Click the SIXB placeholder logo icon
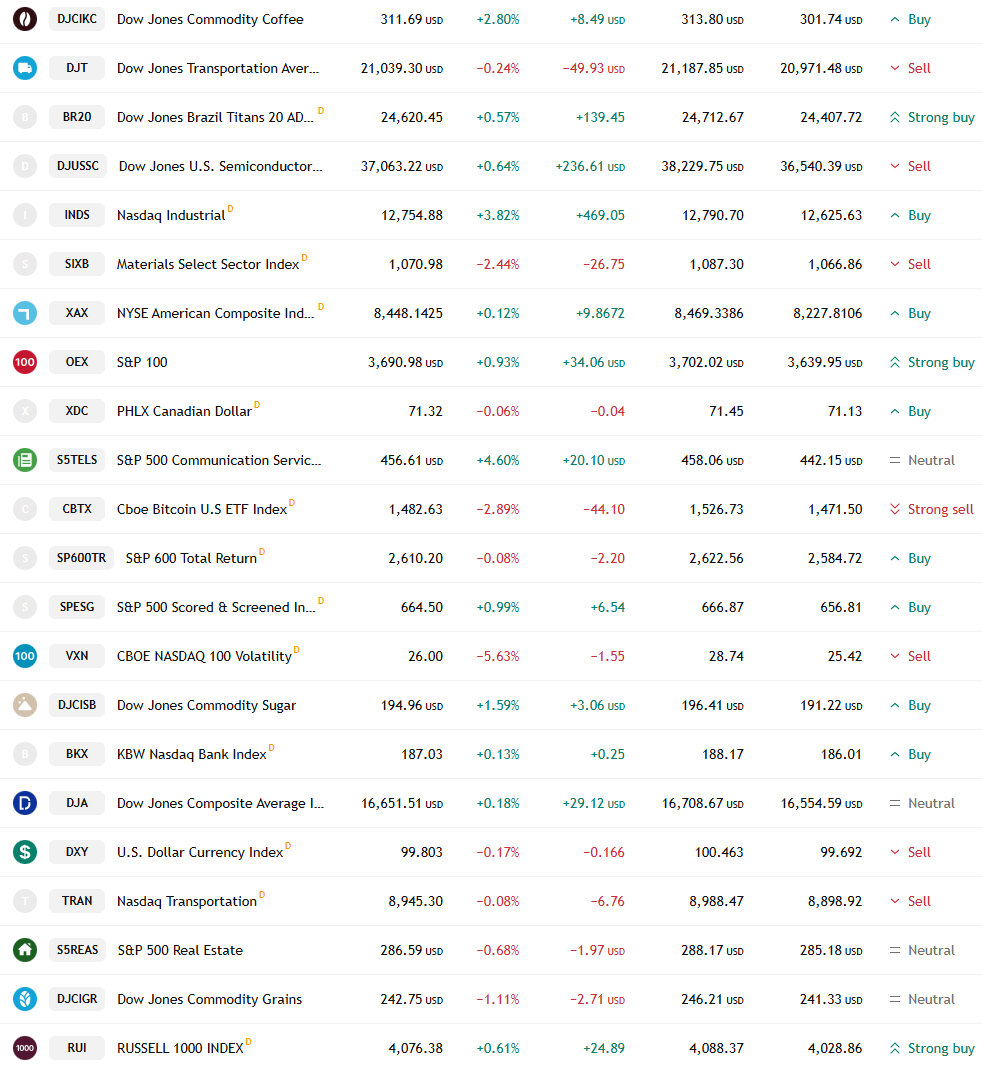Screen dimensions: 982x1069 click(25, 264)
